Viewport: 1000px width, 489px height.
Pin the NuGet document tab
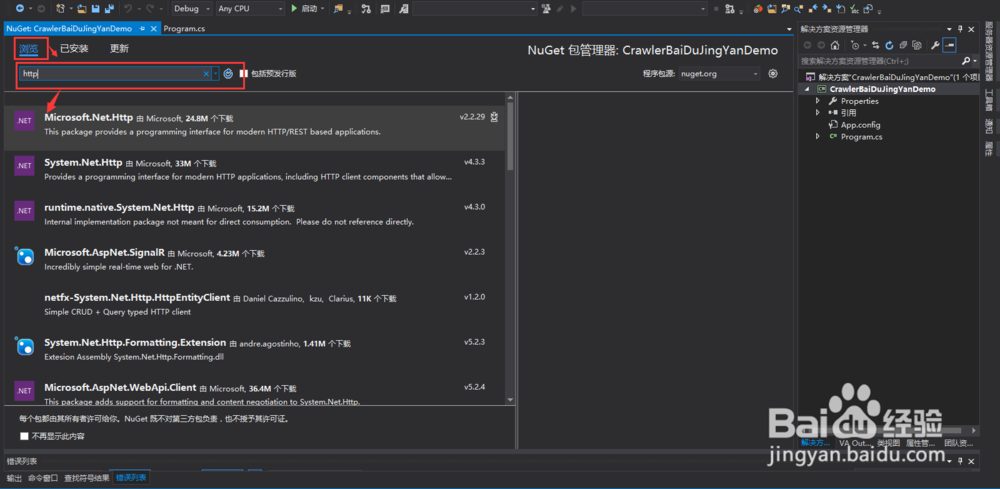[x=142, y=29]
